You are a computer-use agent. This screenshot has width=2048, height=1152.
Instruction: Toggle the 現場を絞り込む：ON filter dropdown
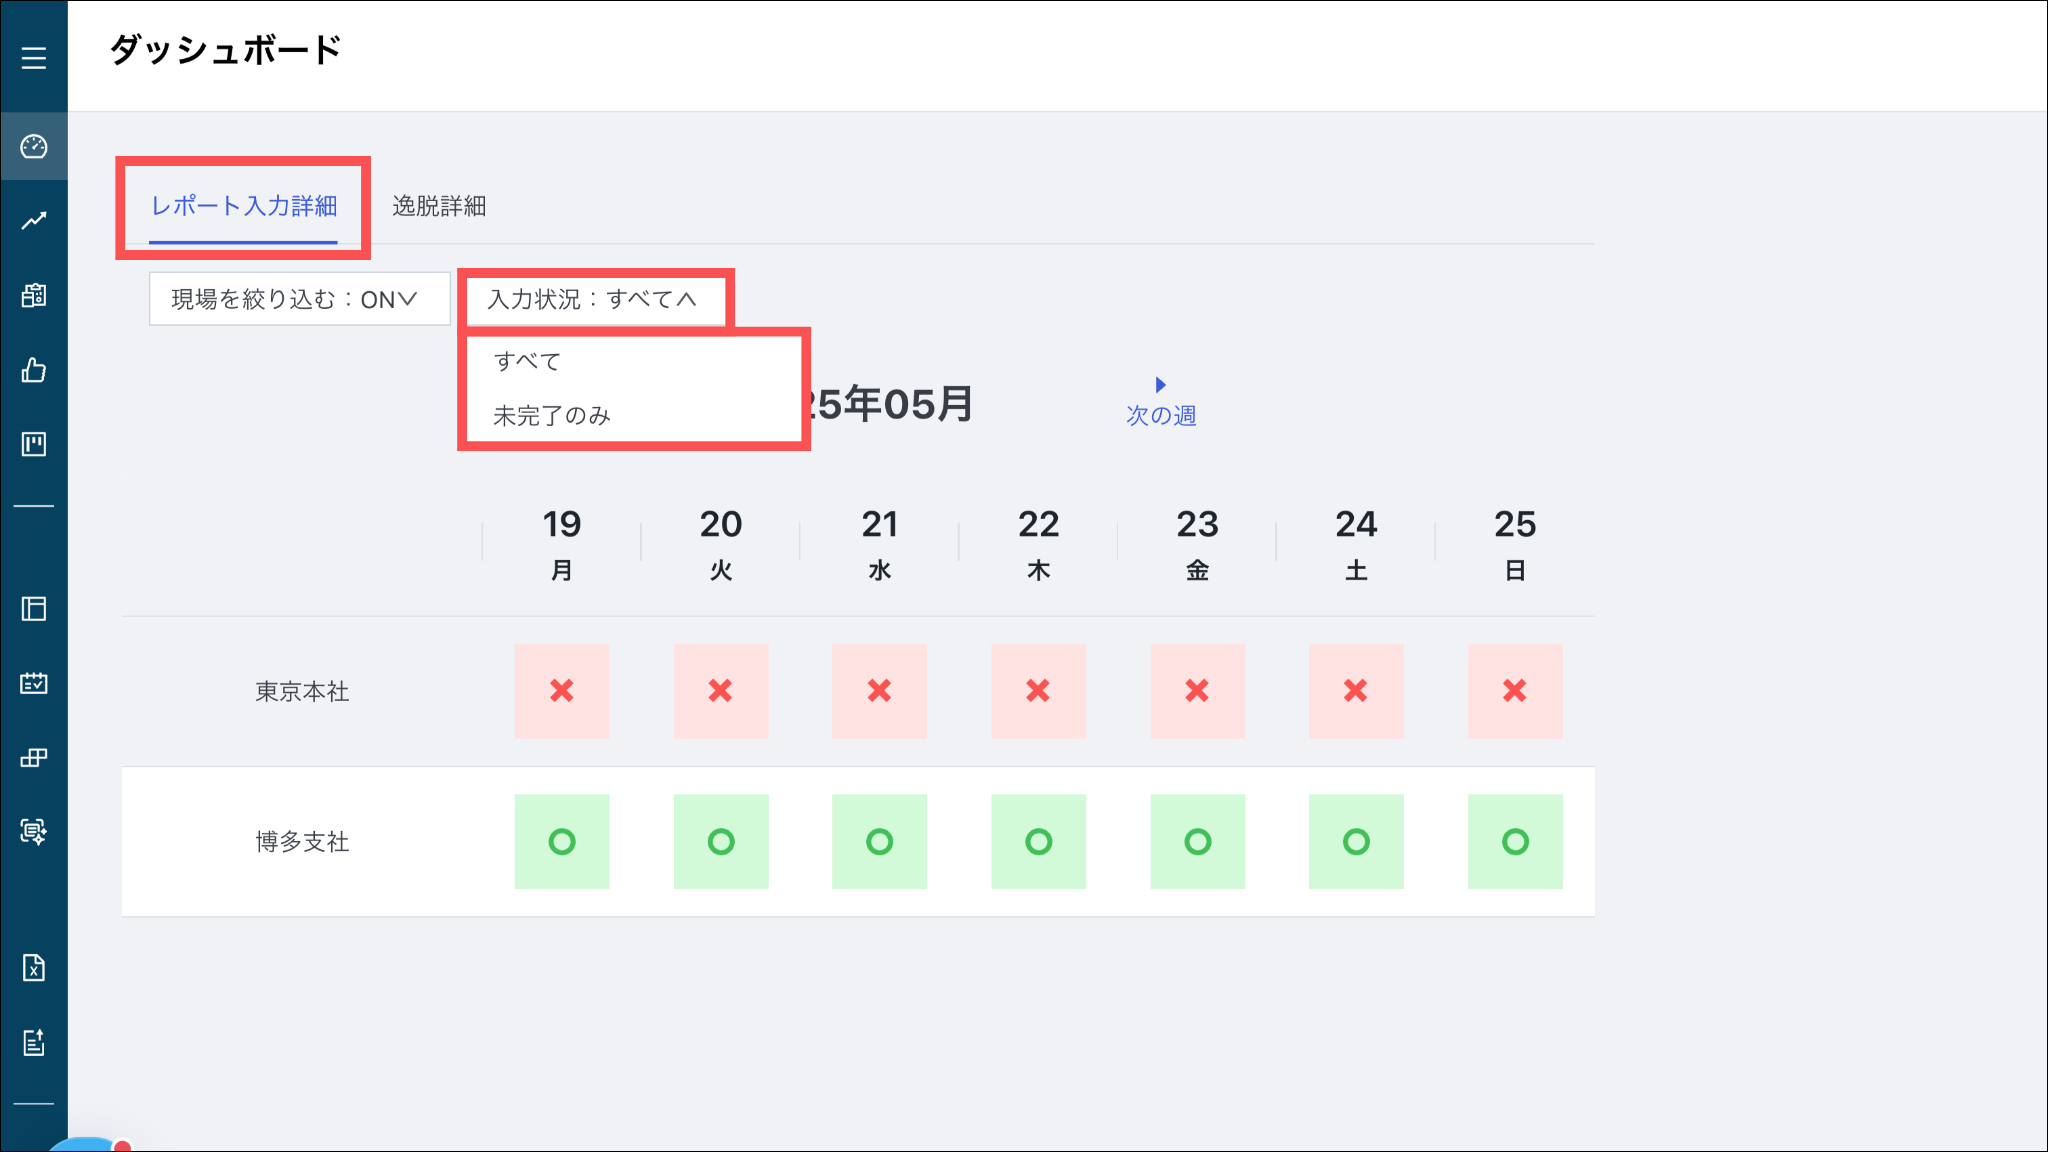tap(299, 299)
